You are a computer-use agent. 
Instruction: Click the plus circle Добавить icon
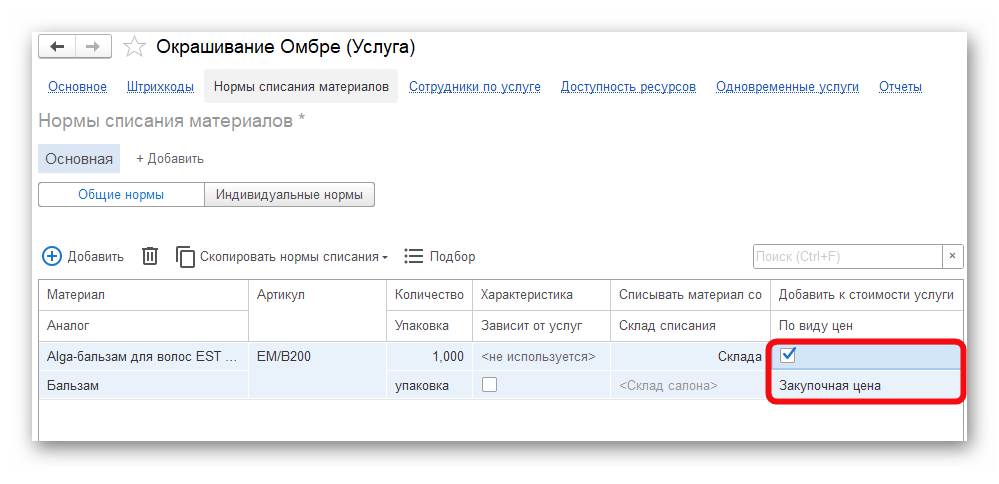click(x=52, y=256)
